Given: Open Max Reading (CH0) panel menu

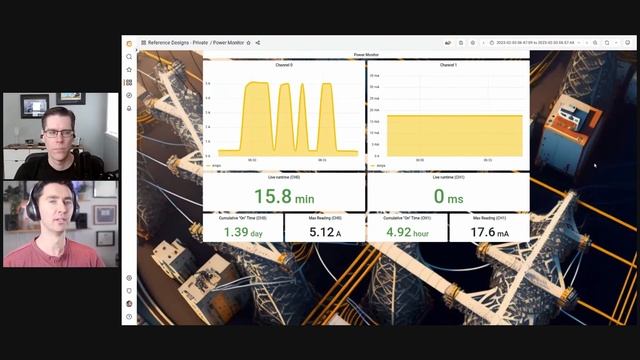Looking at the screenshot, I should [x=325, y=218].
